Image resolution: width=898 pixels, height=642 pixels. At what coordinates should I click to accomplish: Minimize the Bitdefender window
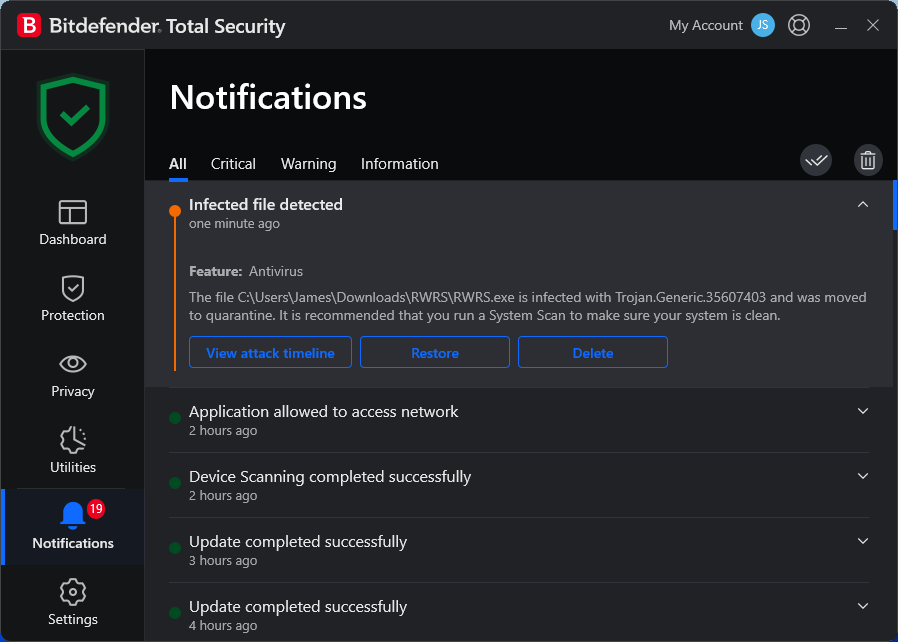click(840, 26)
